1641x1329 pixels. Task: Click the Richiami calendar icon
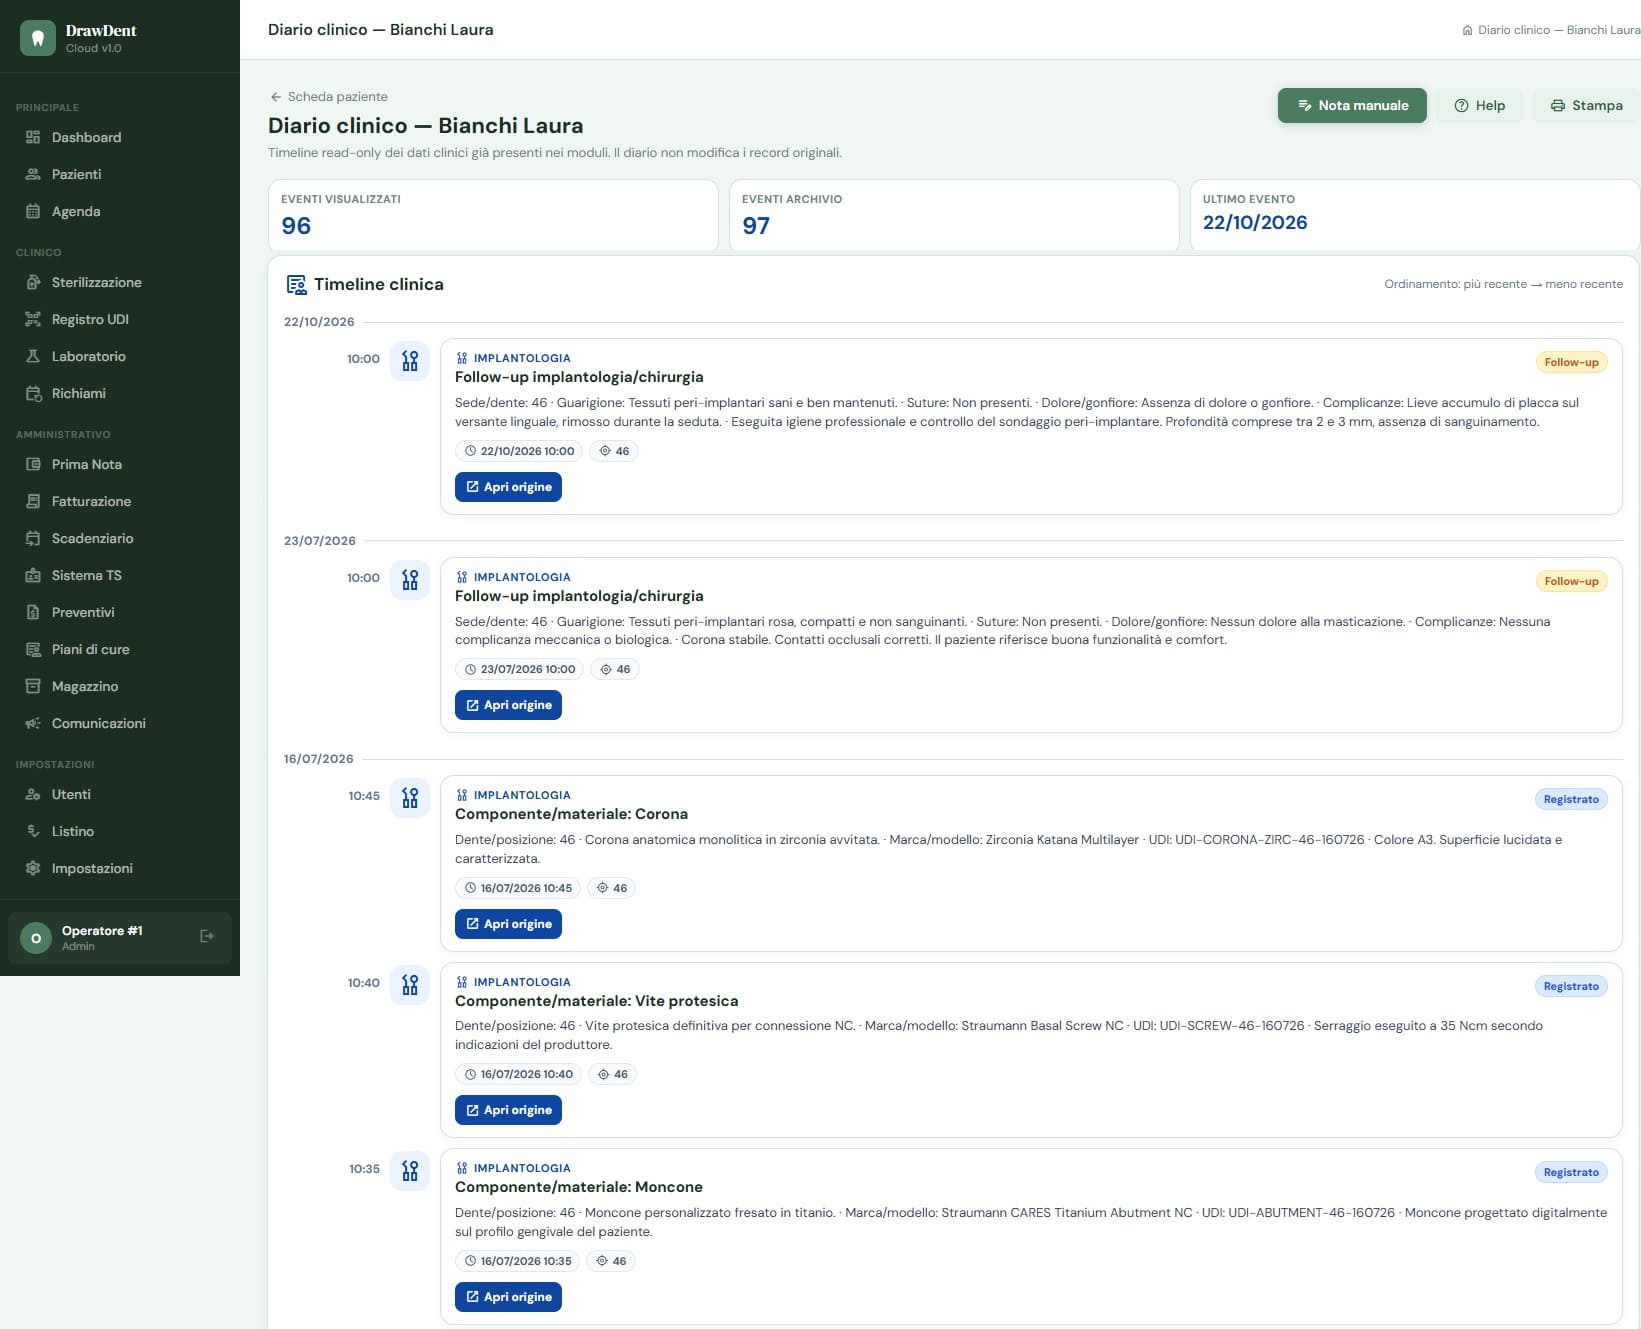(x=33, y=393)
